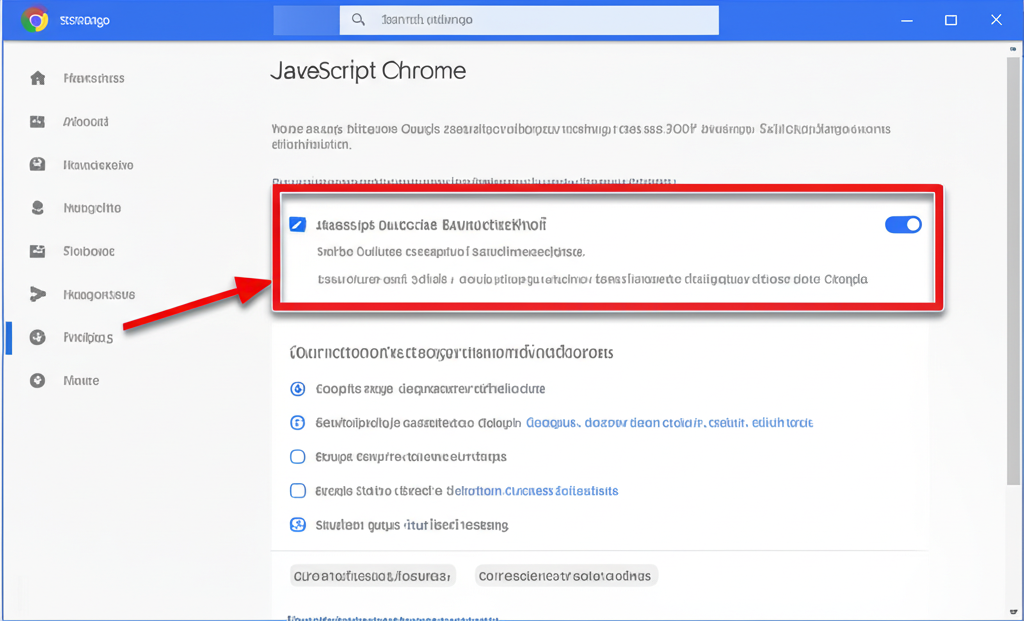The height and width of the screenshot is (621, 1024).
Task: Turn off the blue toggle switch in the red box
Action: [903, 224]
